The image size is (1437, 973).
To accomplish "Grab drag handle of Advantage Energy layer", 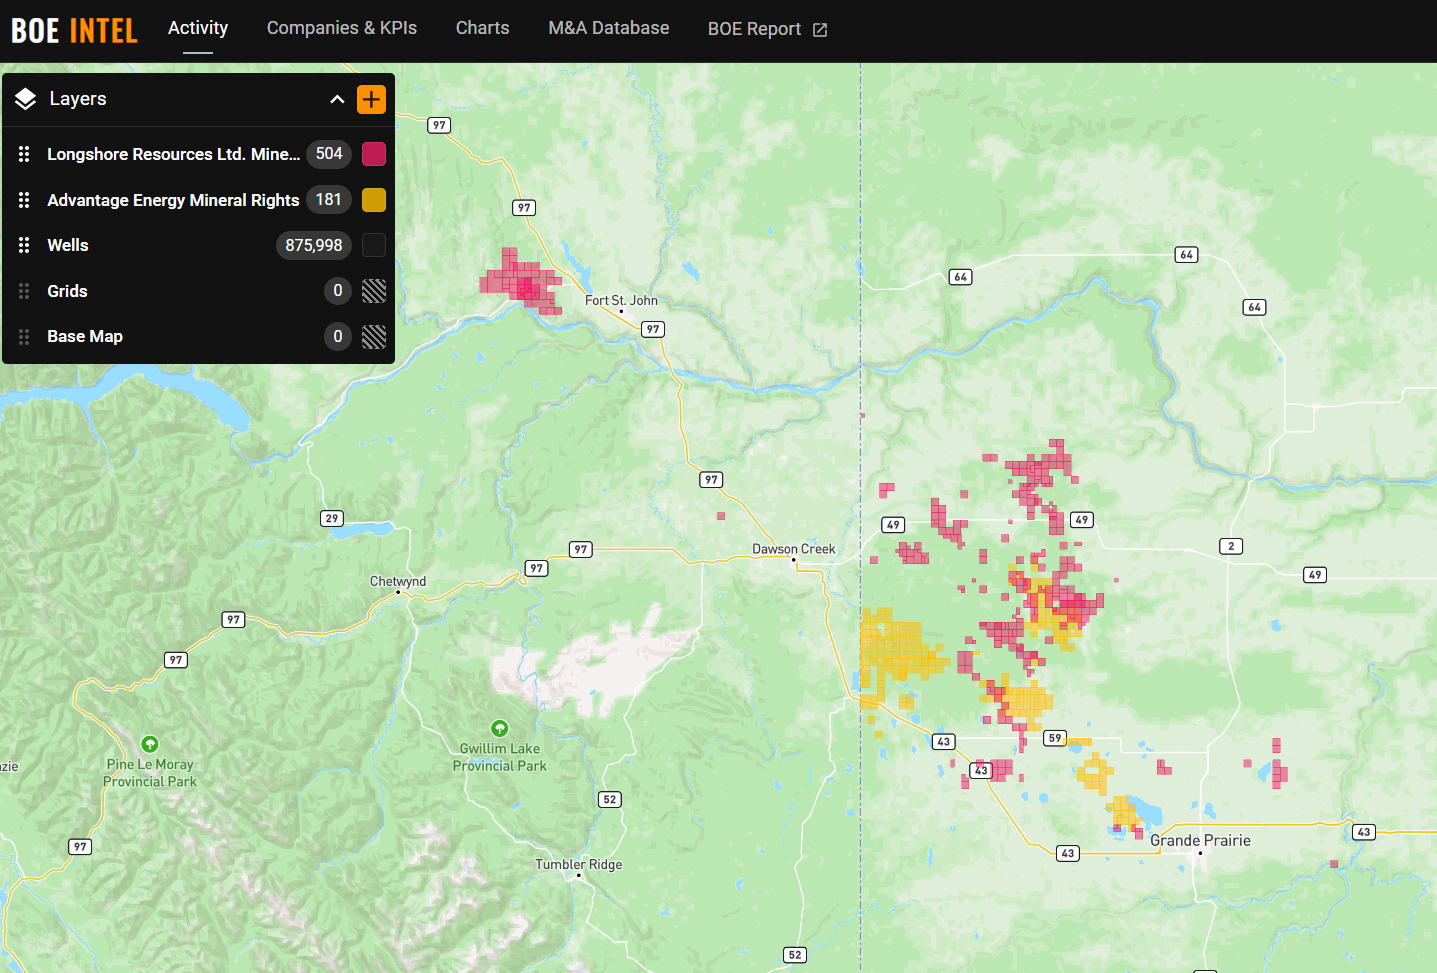I will (24, 200).
